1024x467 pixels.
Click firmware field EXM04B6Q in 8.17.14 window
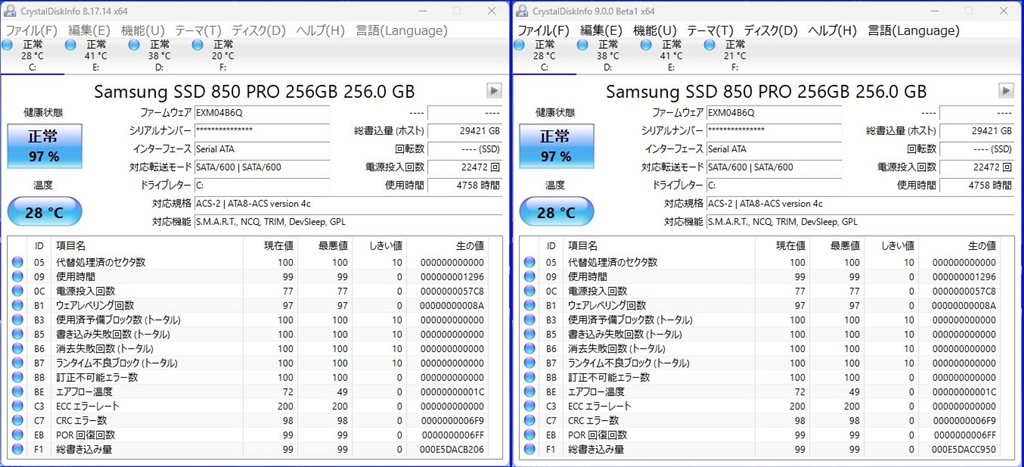tap(262, 112)
